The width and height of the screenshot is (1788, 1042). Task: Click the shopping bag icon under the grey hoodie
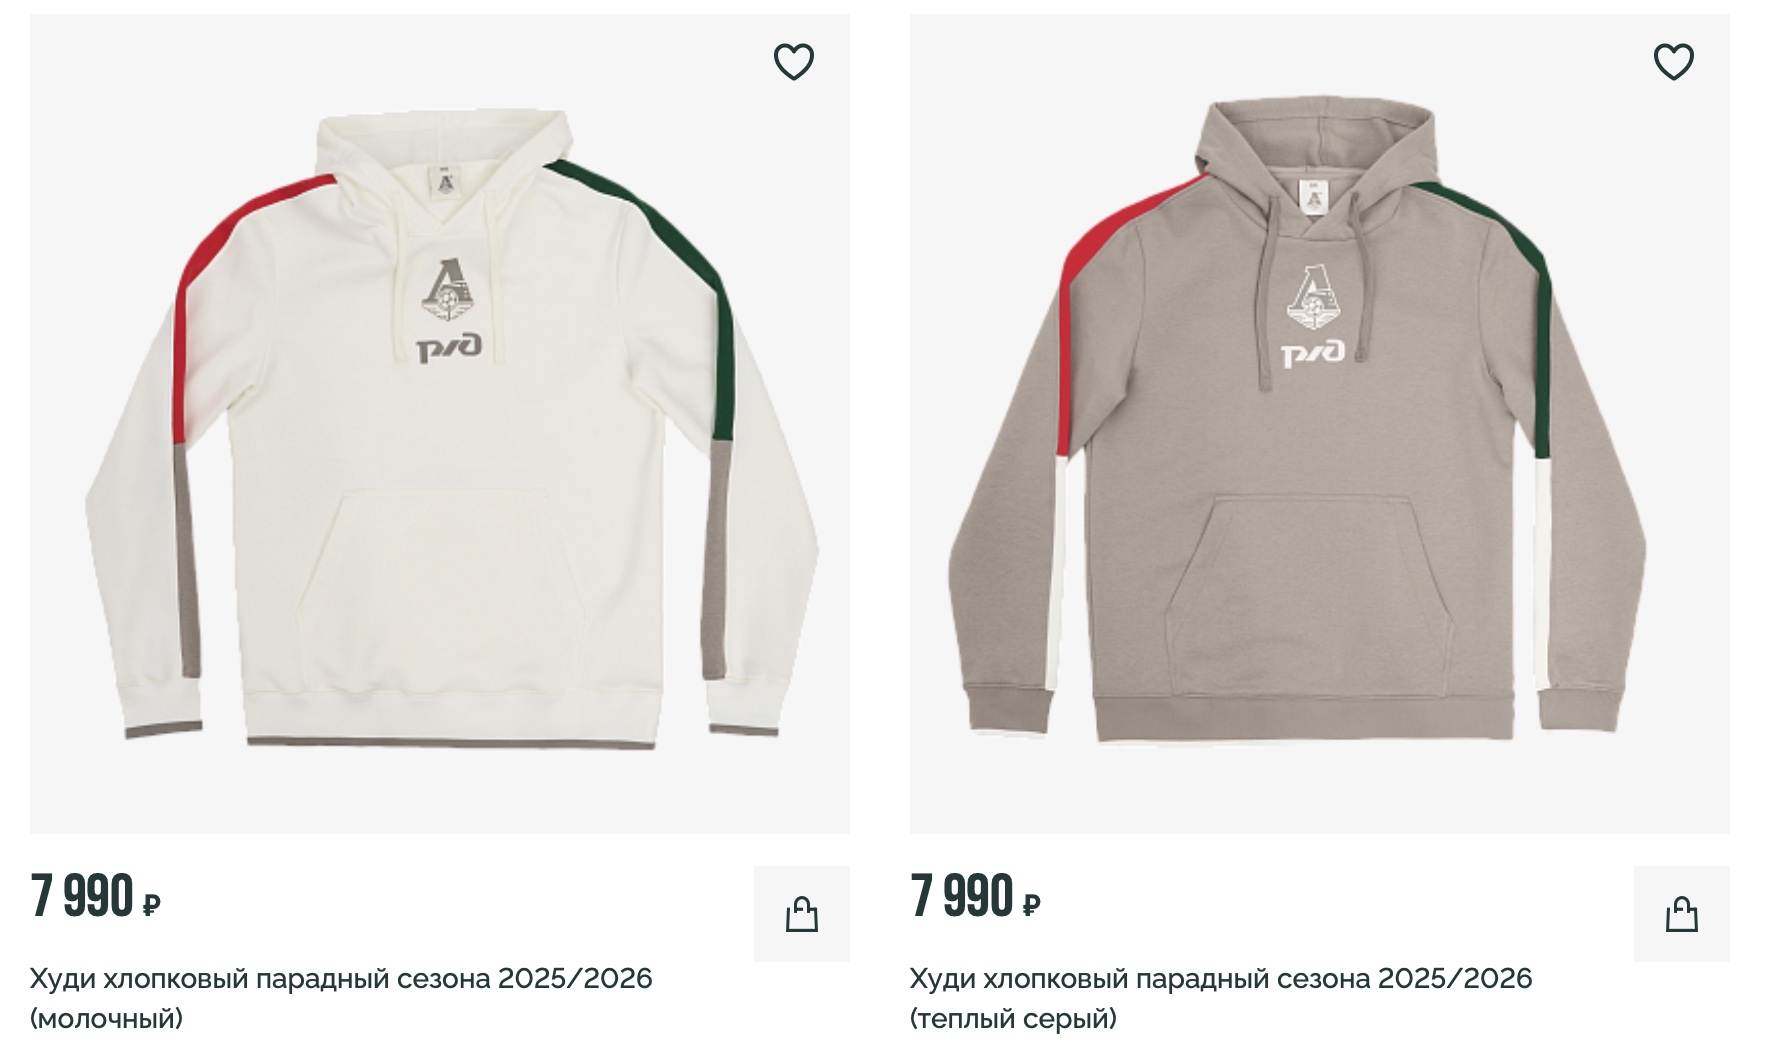click(x=1684, y=912)
